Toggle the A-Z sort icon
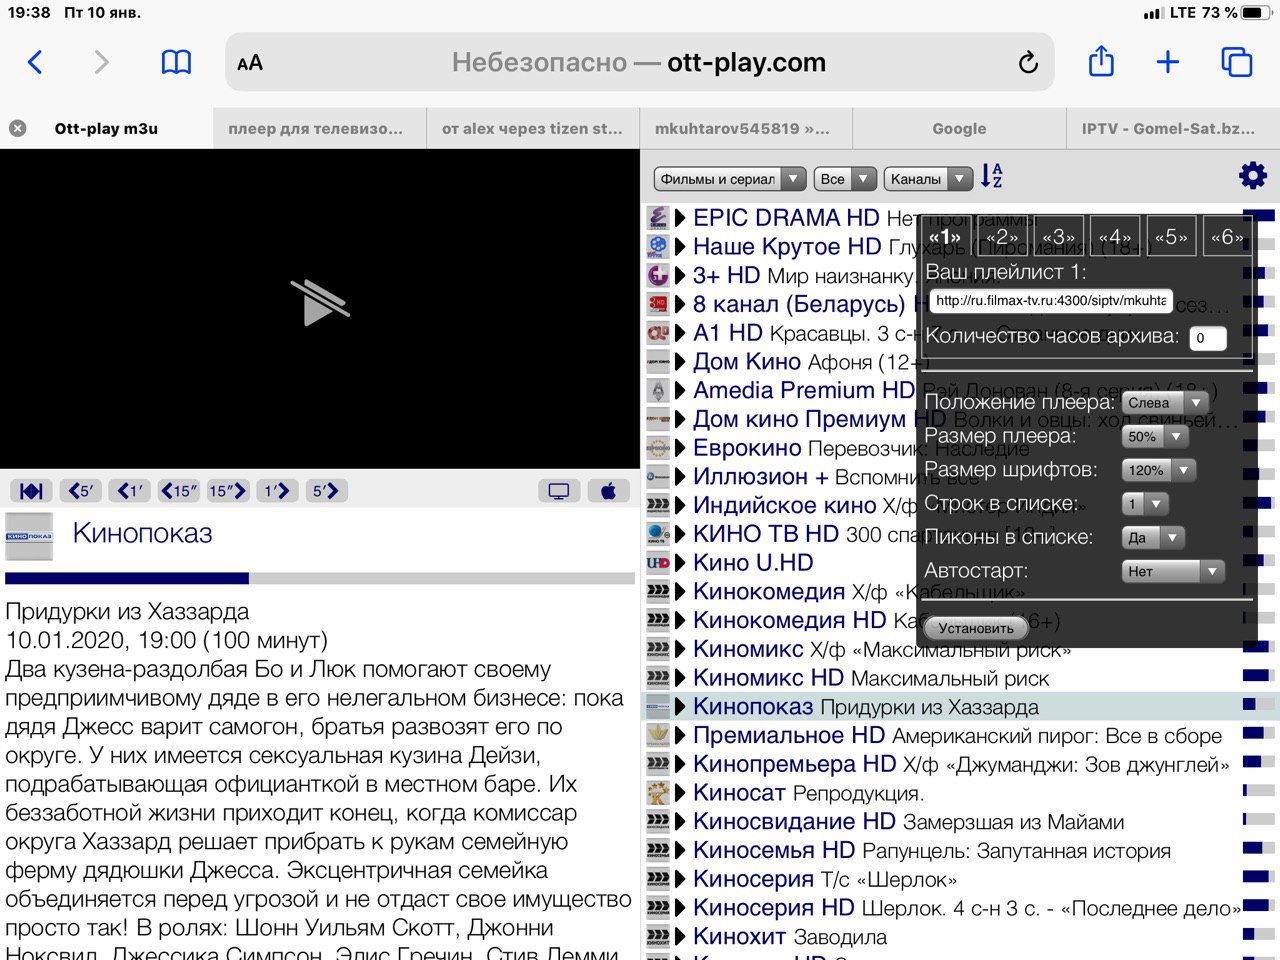 (x=991, y=177)
